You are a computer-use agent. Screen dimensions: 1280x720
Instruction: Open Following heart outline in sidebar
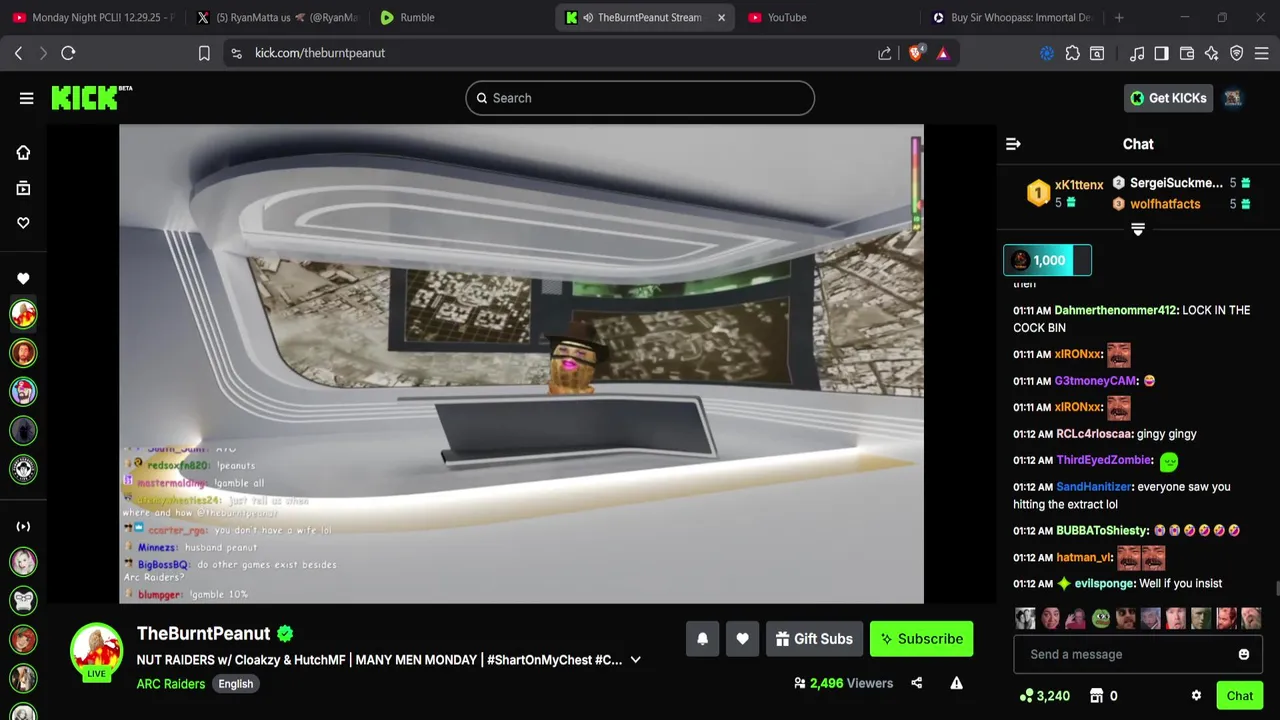(23, 223)
